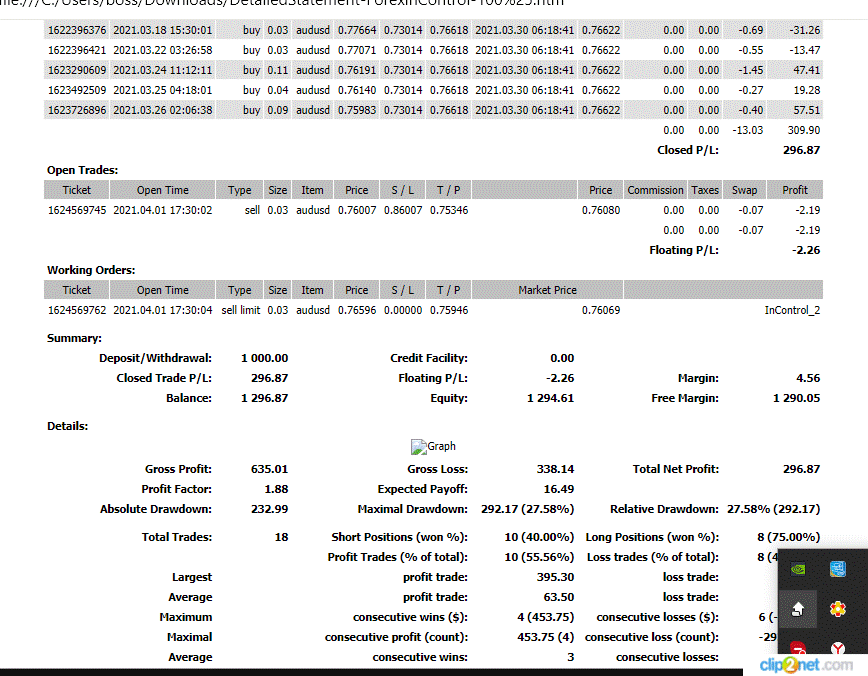Click the Balance value 1 296.87
This screenshot has width=868, height=676.
pyautogui.click(x=265, y=398)
